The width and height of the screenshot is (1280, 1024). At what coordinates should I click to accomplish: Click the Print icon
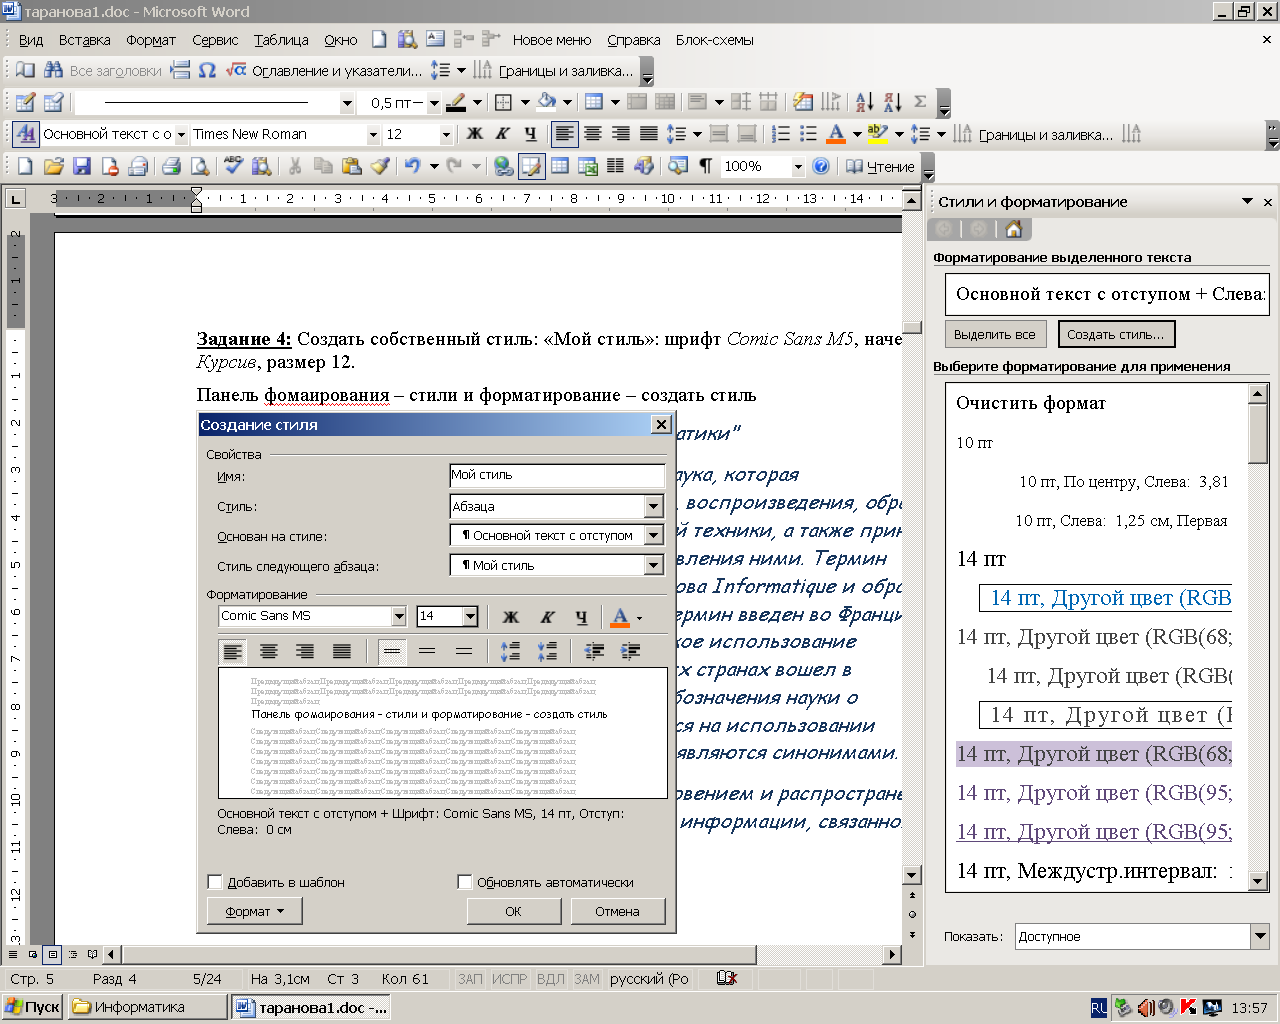point(171,166)
